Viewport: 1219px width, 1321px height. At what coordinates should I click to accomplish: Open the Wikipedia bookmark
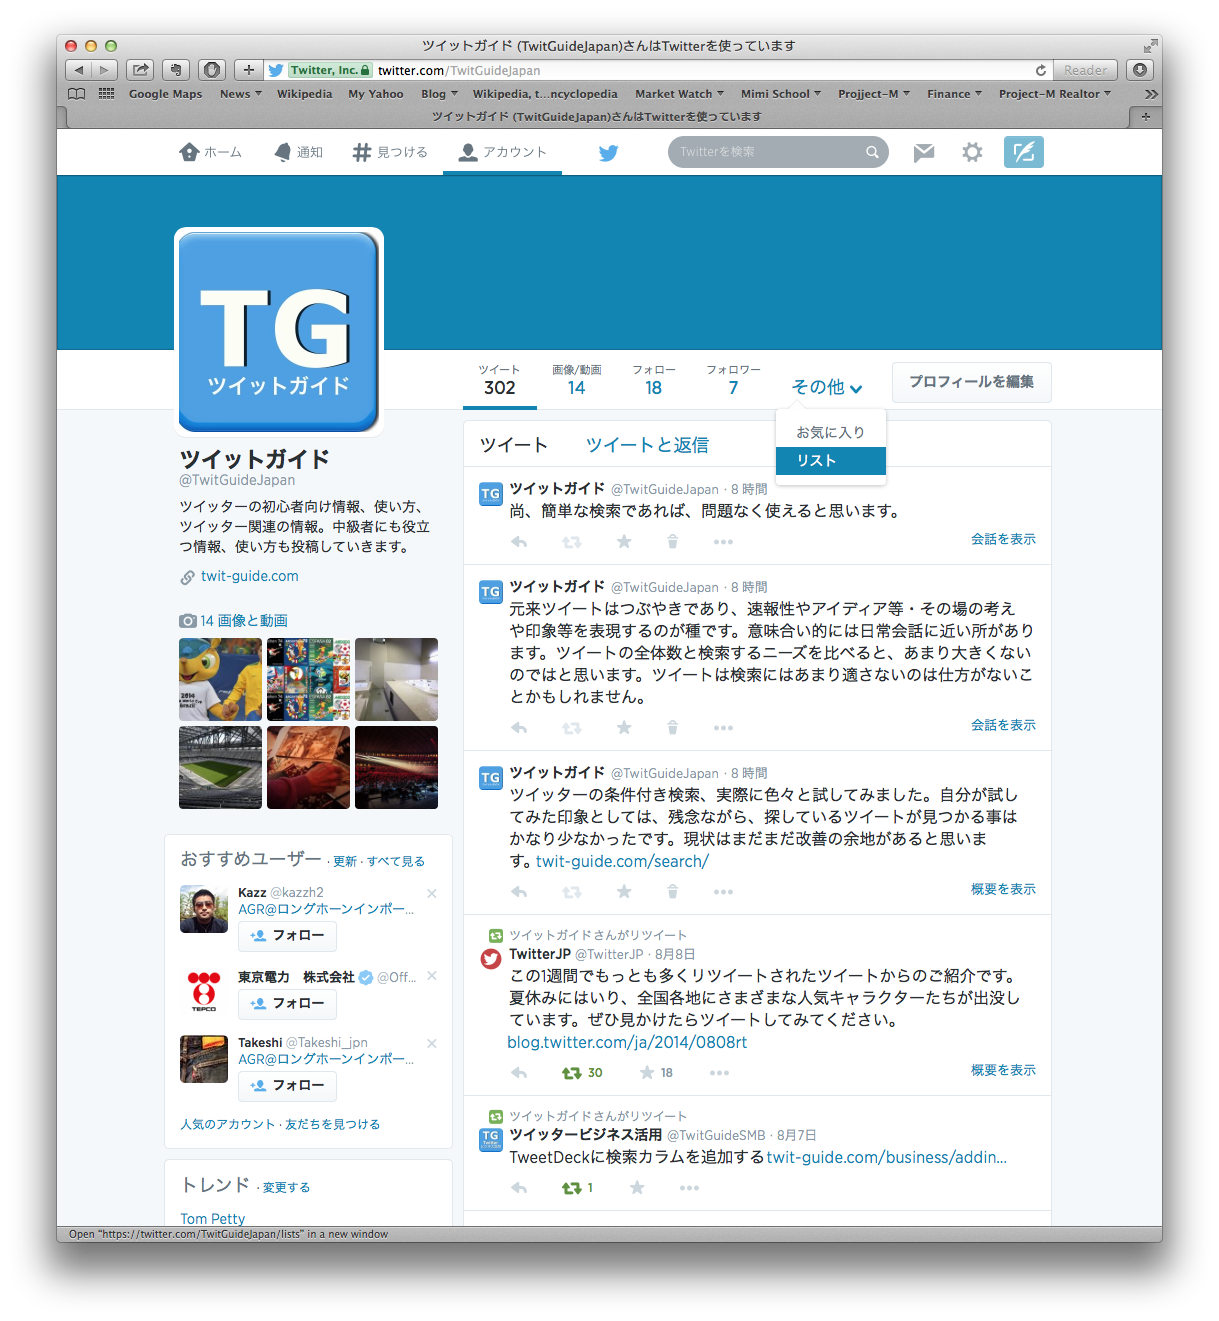pos(304,94)
